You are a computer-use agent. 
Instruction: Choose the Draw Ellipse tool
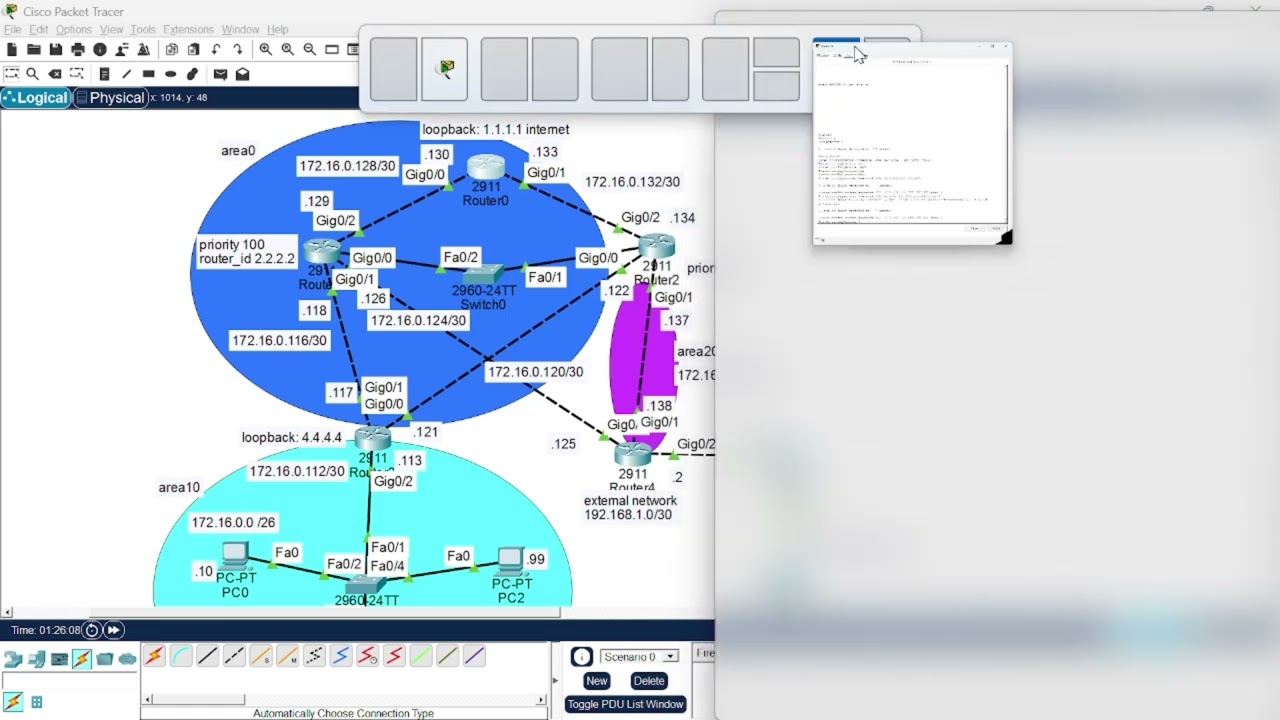[170, 74]
